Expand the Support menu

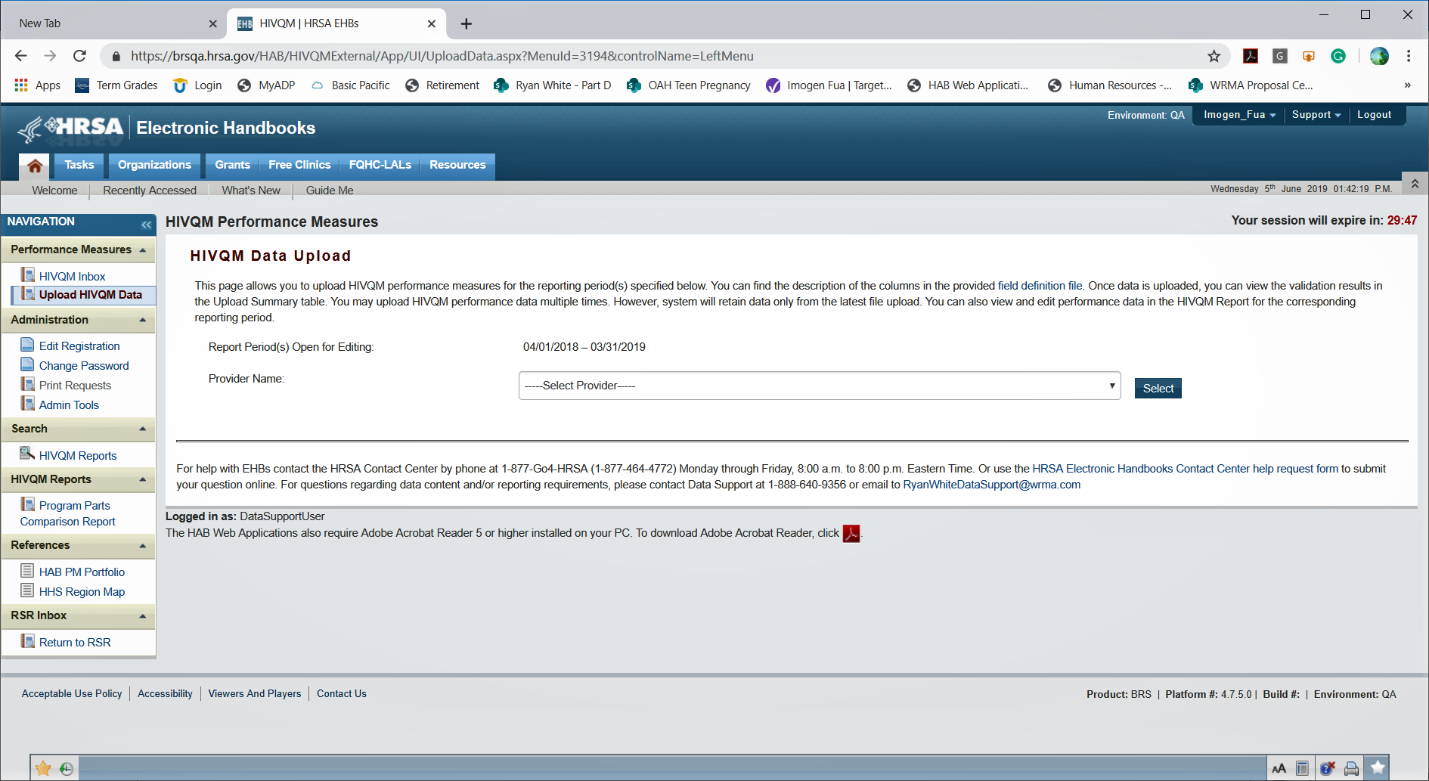(x=1316, y=115)
